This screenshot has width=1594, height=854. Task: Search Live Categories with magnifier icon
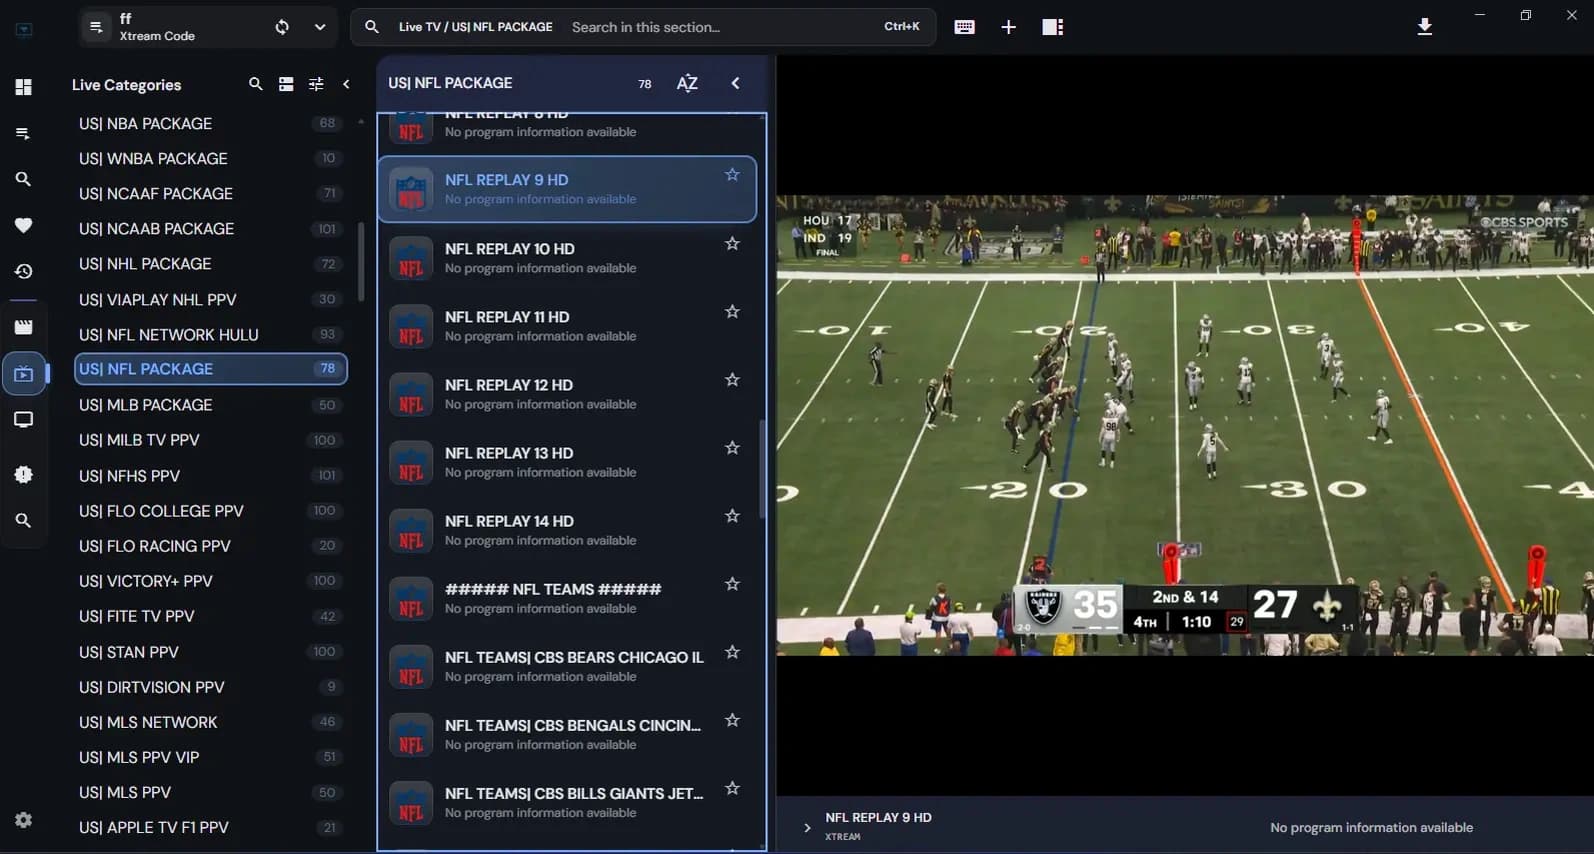256,84
